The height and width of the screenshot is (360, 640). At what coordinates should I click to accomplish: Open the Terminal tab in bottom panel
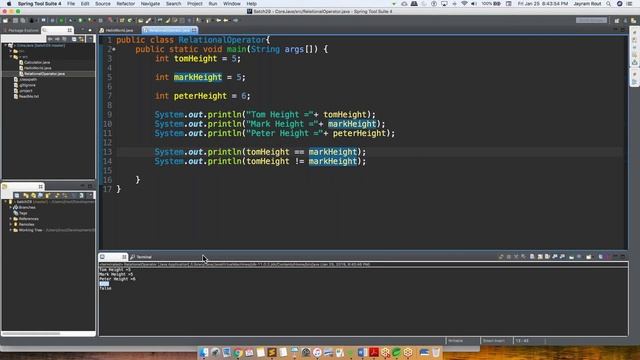(141, 257)
